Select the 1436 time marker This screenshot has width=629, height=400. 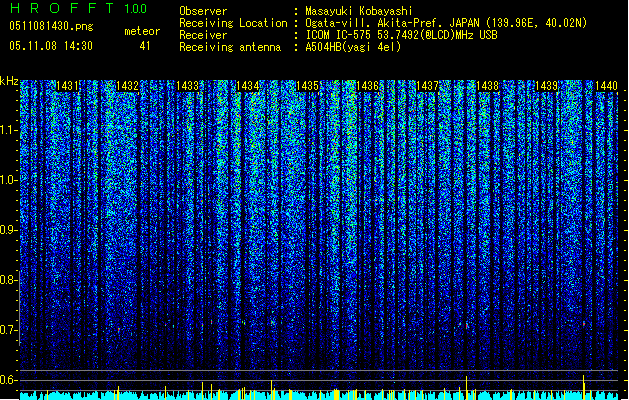click(x=367, y=86)
